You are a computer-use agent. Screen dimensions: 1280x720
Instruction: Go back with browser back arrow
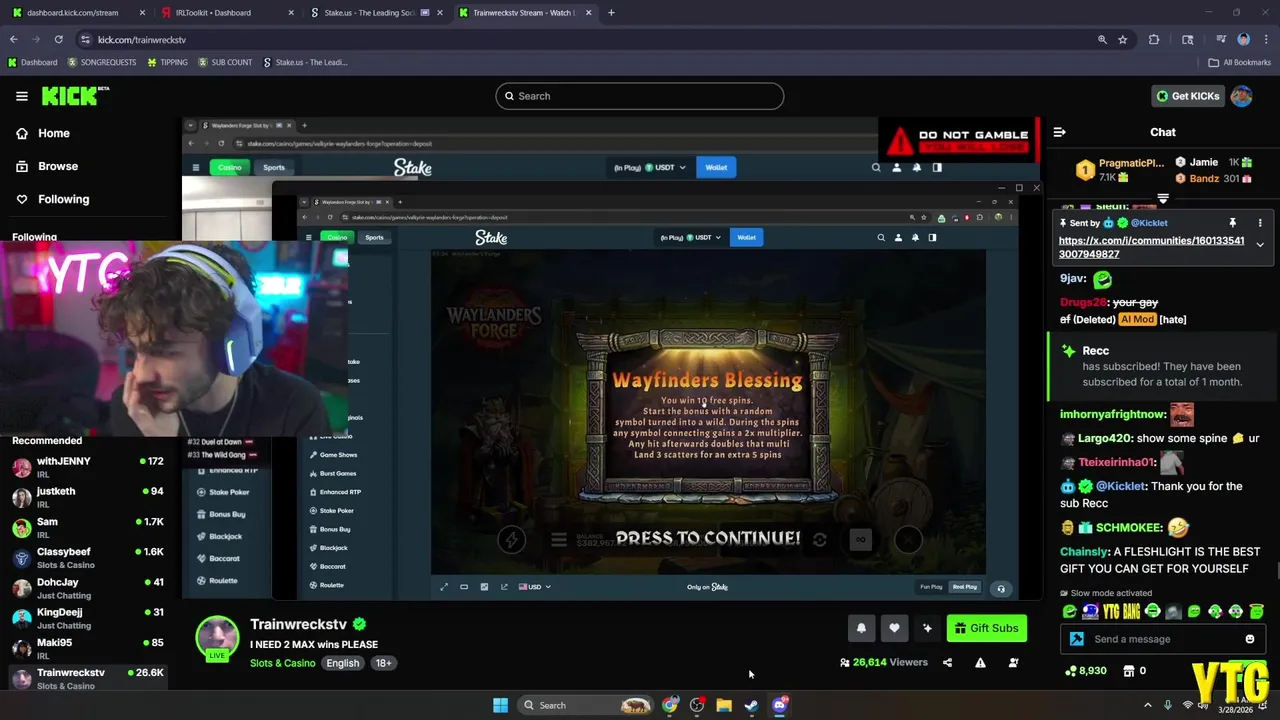click(x=13, y=40)
